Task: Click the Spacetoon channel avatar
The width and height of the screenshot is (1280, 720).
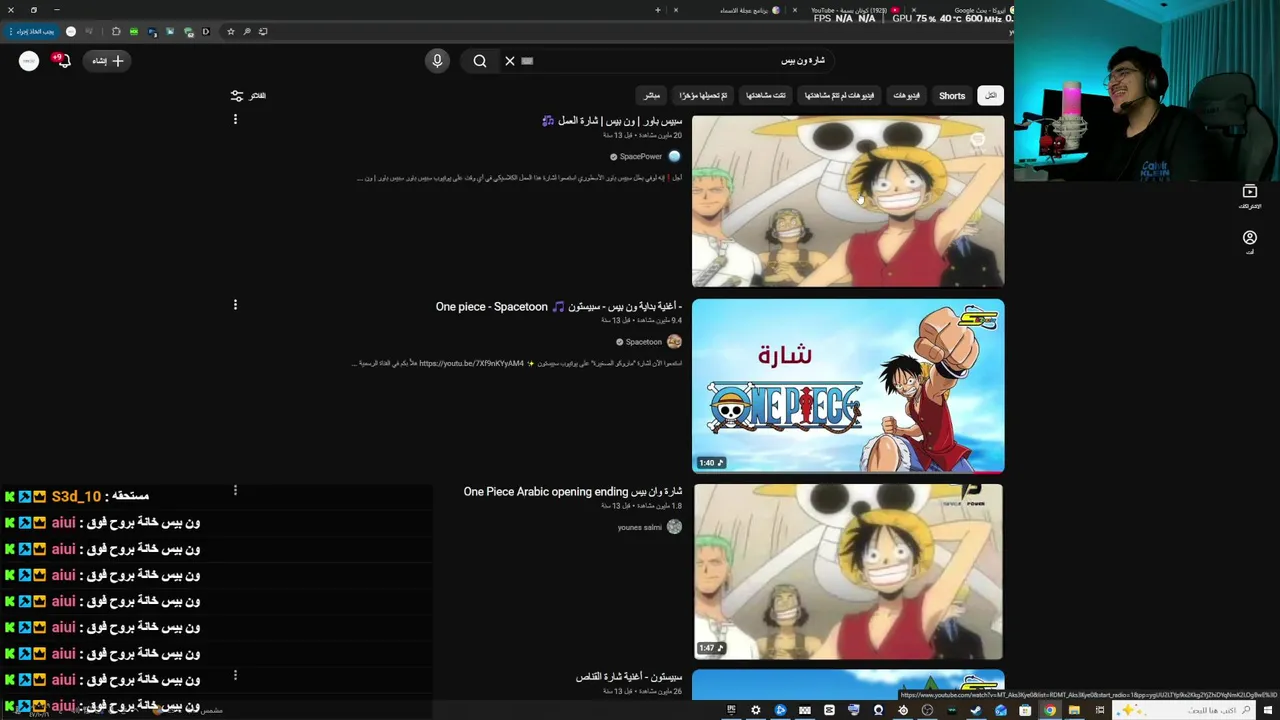Action: tap(674, 342)
